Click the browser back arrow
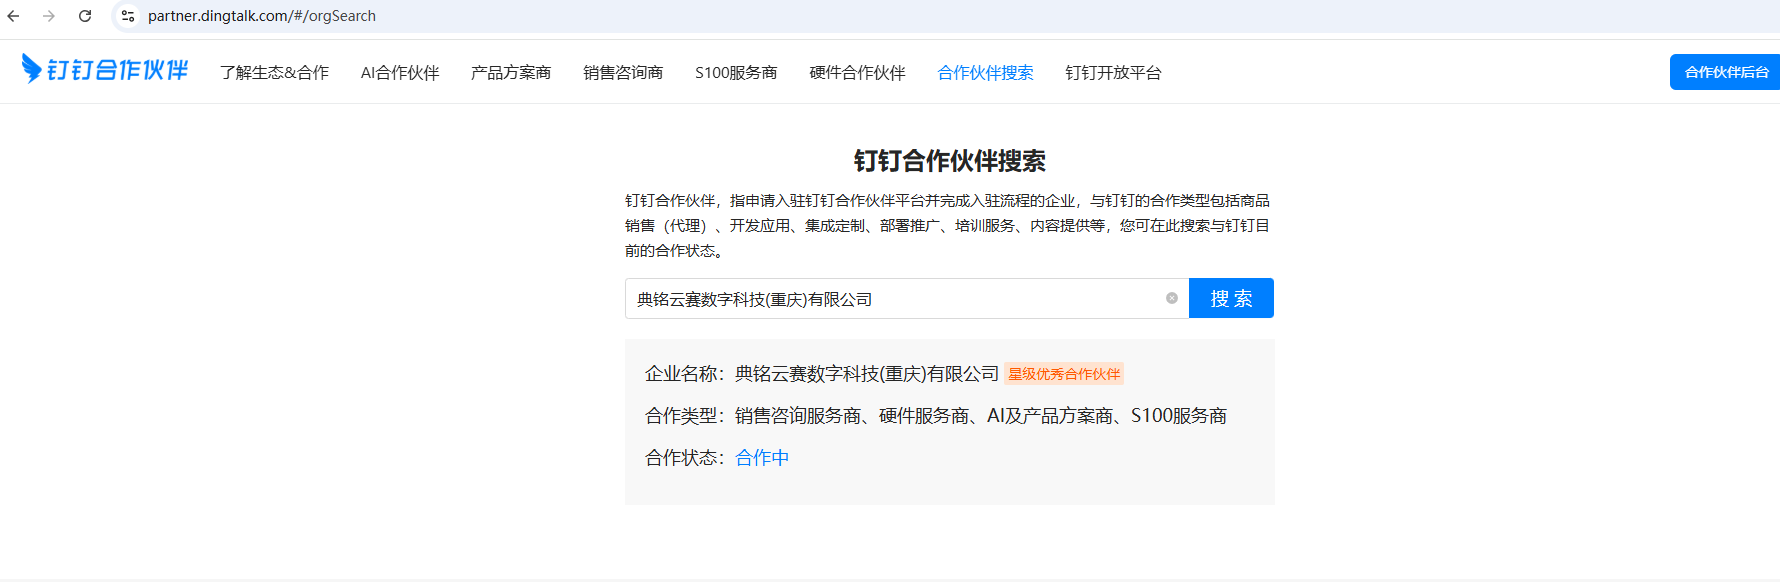Image resolution: width=1780 pixels, height=582 pixels. point(14,16)
